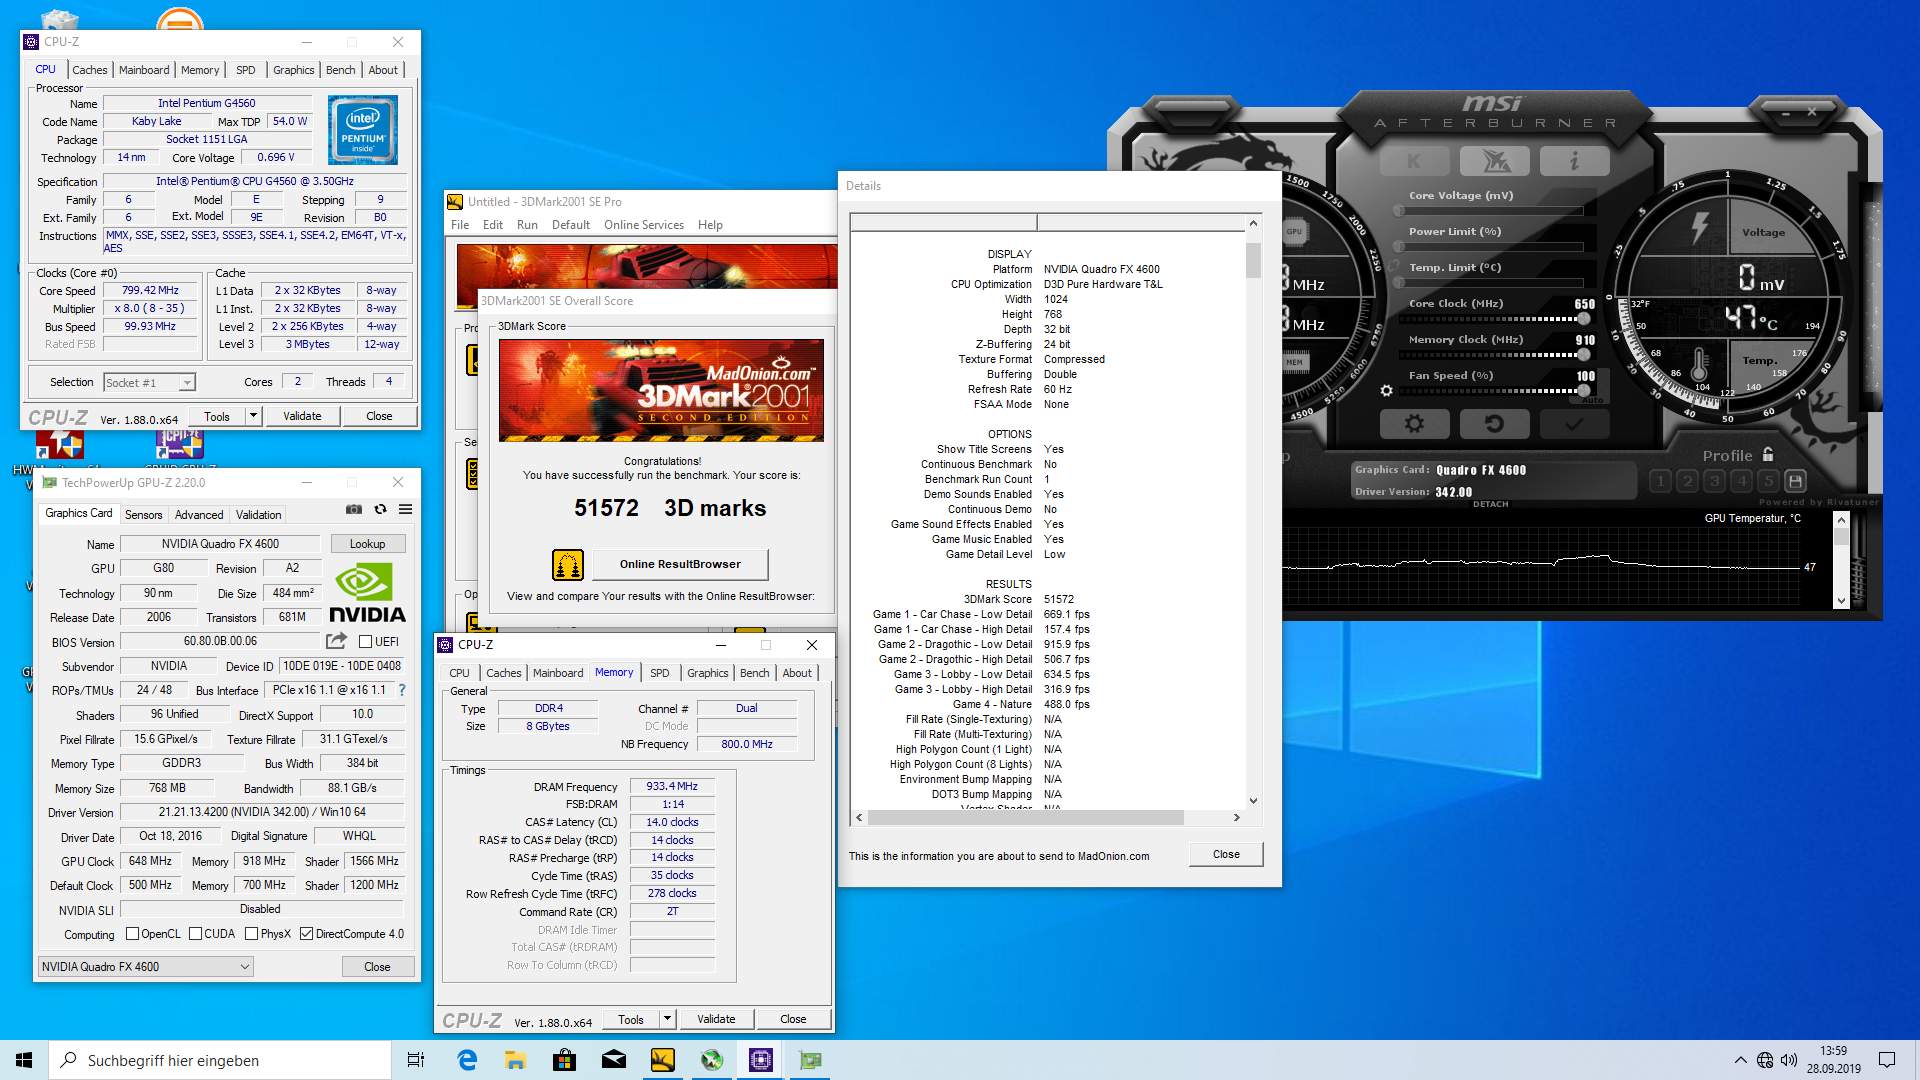
Task: Open the GPU-Z hamburger menu
Action: [406, 509]
